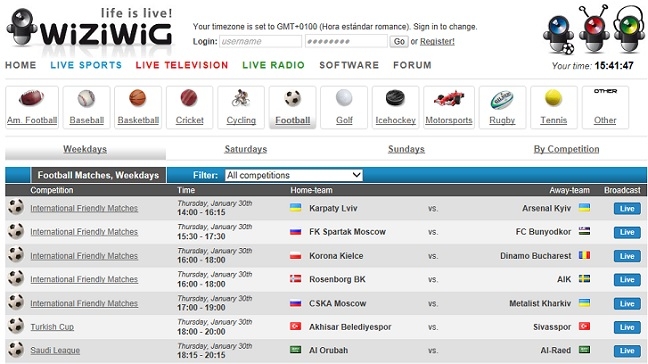
Task: Click the FC Bunyodkor team name
Action: point(543,232)
